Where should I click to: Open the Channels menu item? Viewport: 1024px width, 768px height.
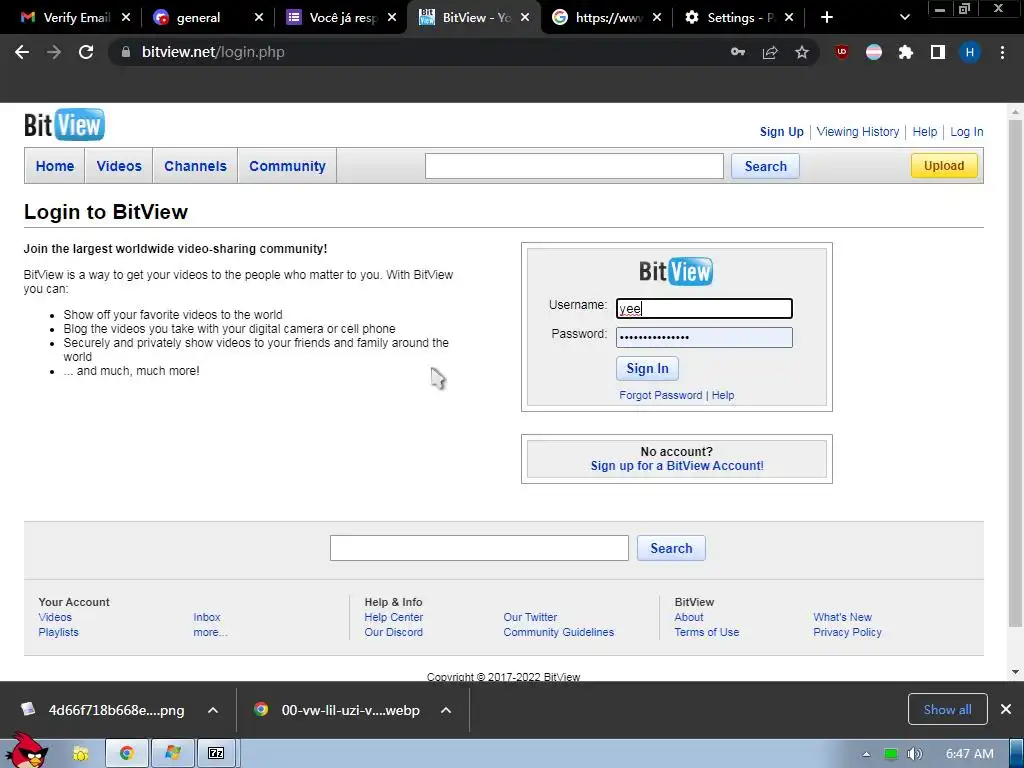(x=195, y=166)
